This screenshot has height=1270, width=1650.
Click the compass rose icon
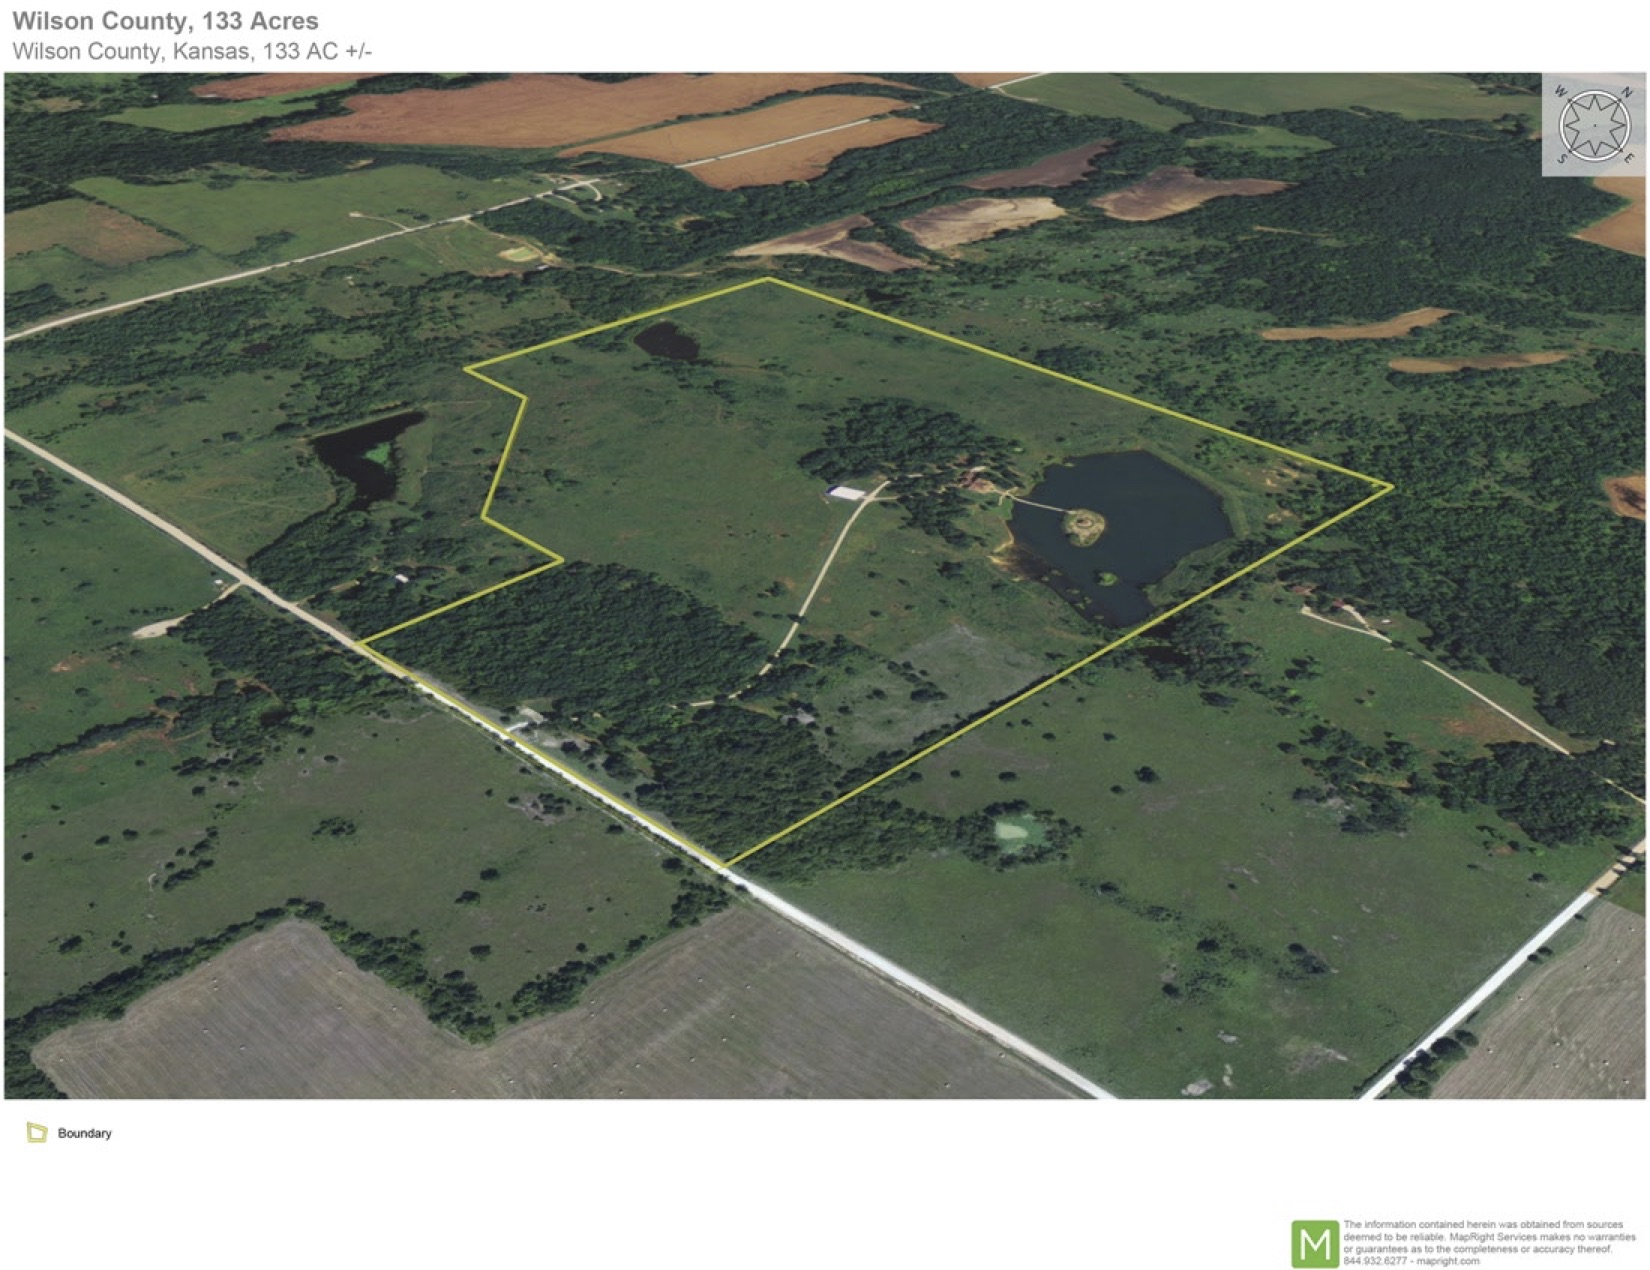1594,125
